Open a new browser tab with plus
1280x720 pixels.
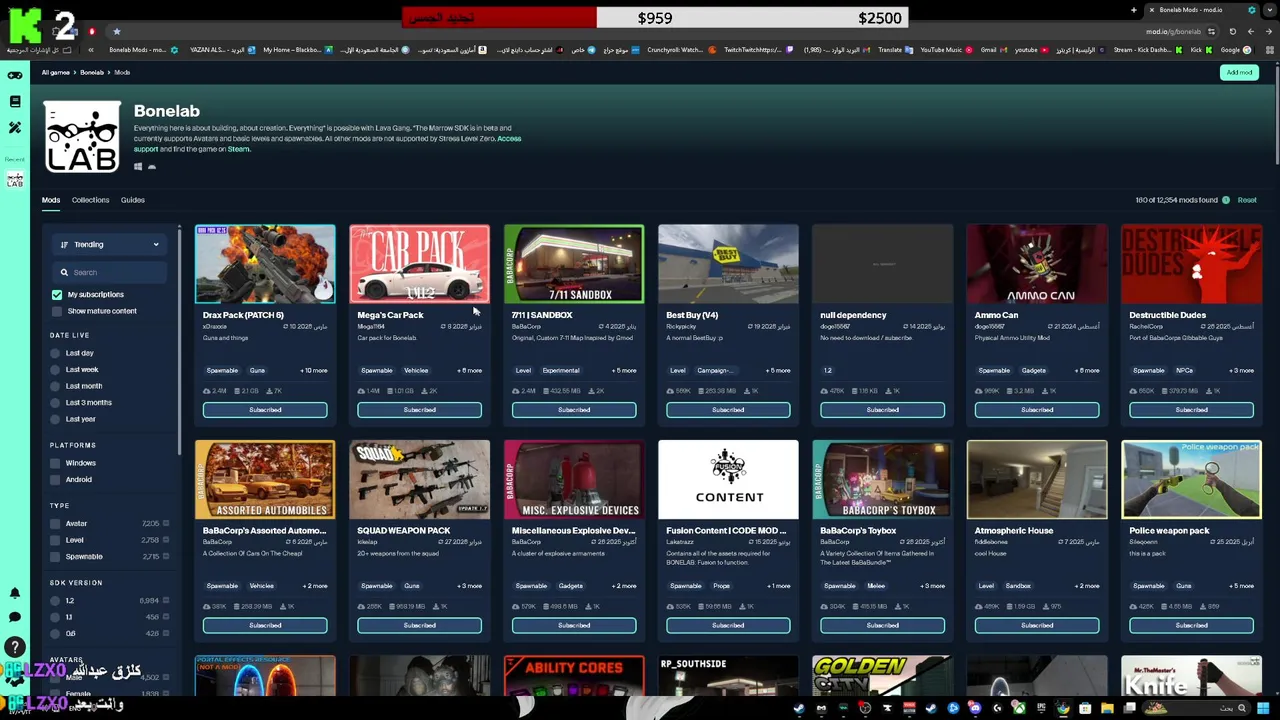(1134, 10)
